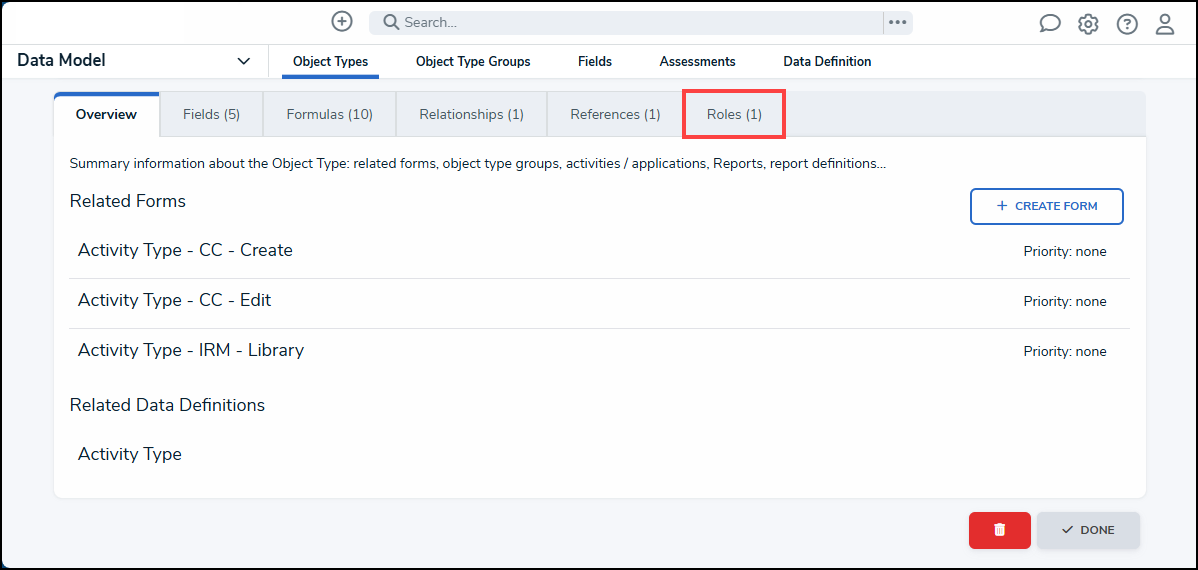Open Activity Type - CC - Create form

[x=185, y=250]
